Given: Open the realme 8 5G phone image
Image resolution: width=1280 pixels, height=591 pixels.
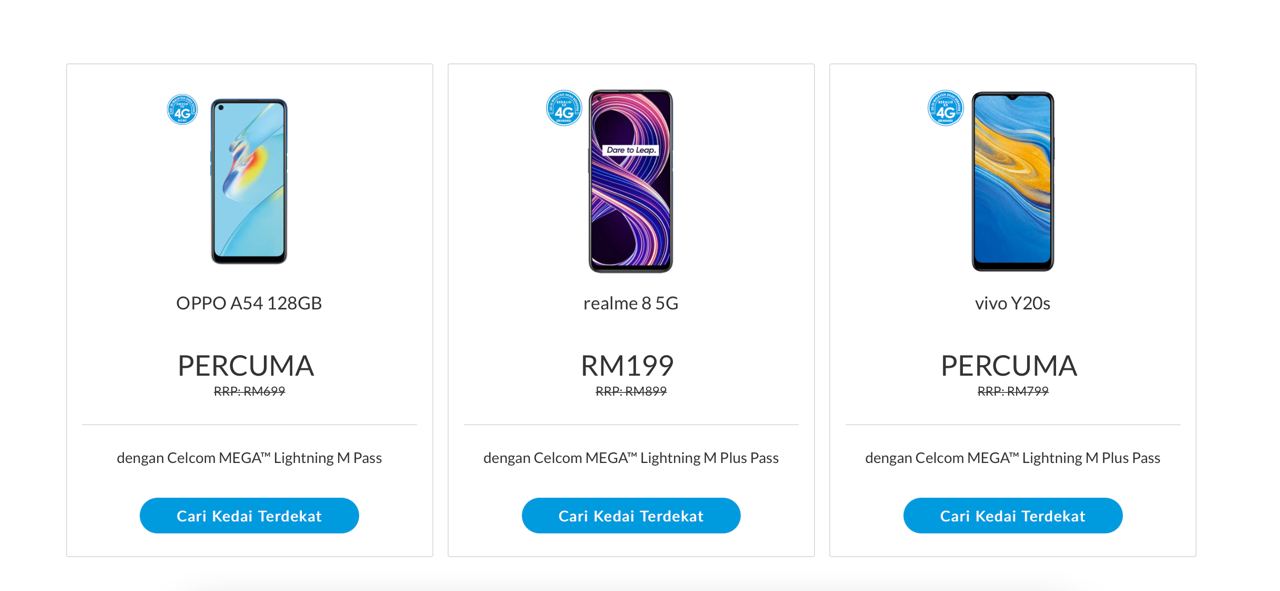Looking at the screenshot, I should [630, 181].
